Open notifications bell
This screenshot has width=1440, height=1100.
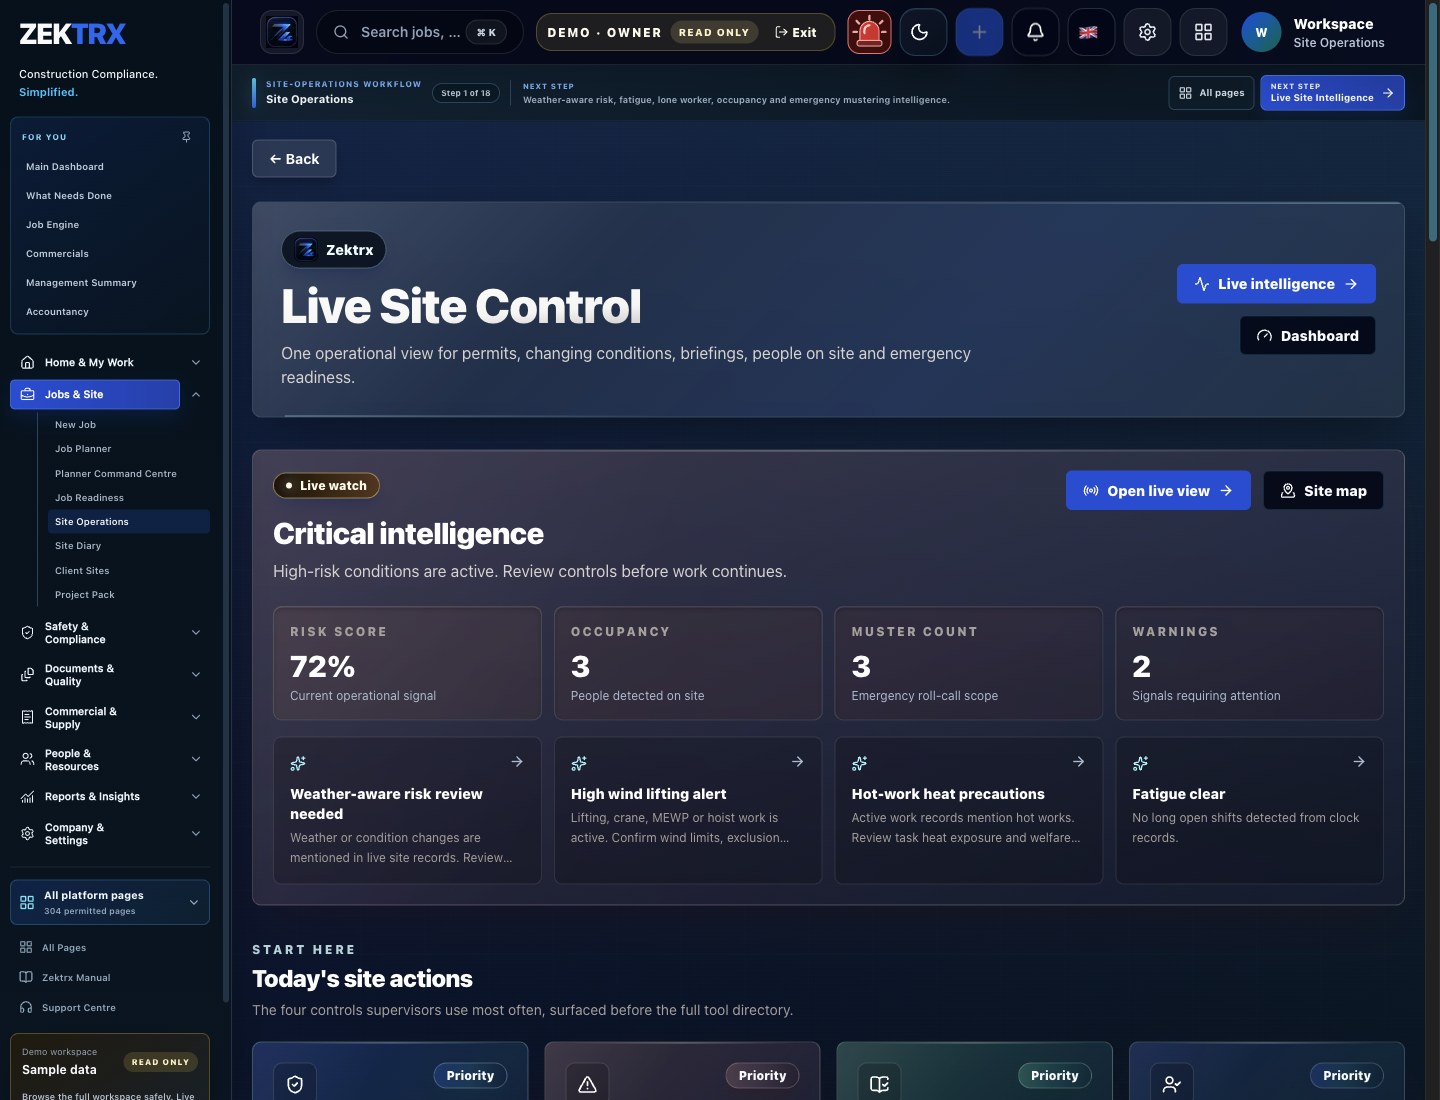(1035, 32)
